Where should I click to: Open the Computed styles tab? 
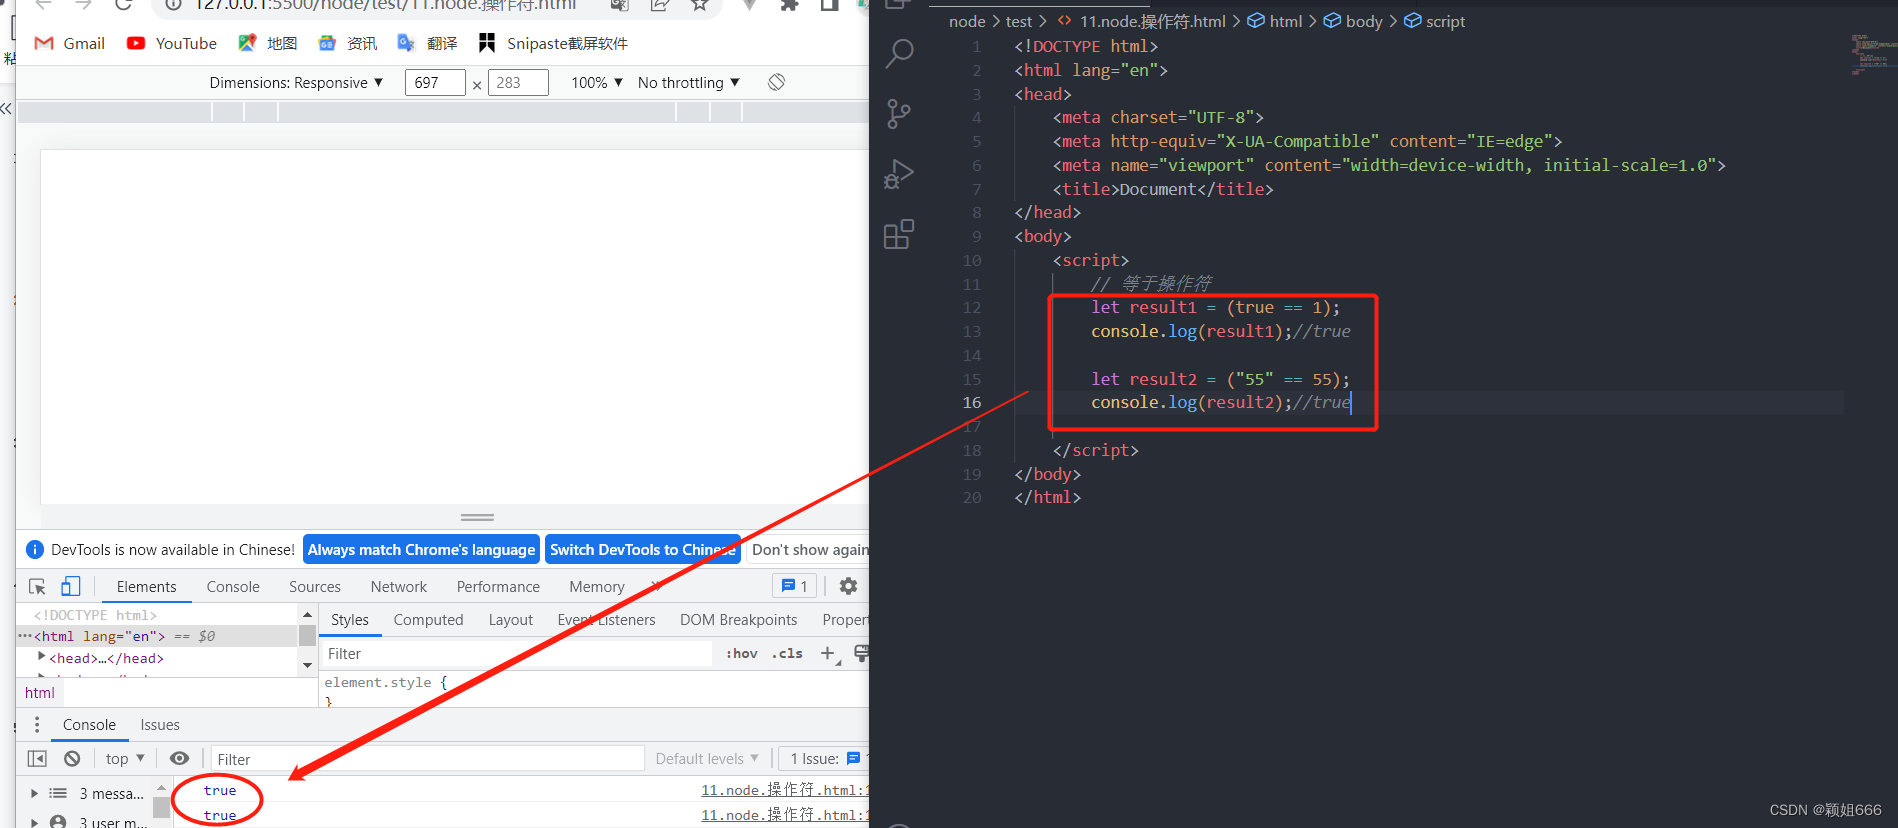[428, 620]
